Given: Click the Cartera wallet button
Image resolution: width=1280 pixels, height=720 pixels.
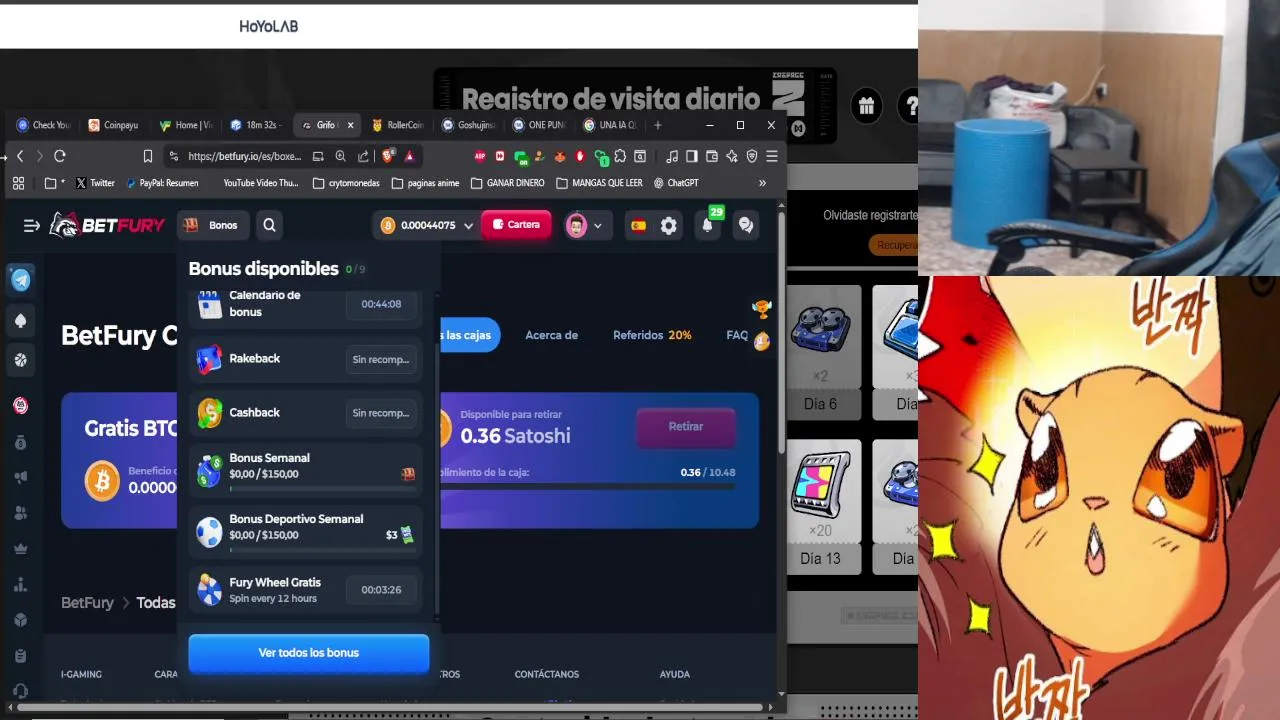Looking at the screenshot, I should pos(516,225).
